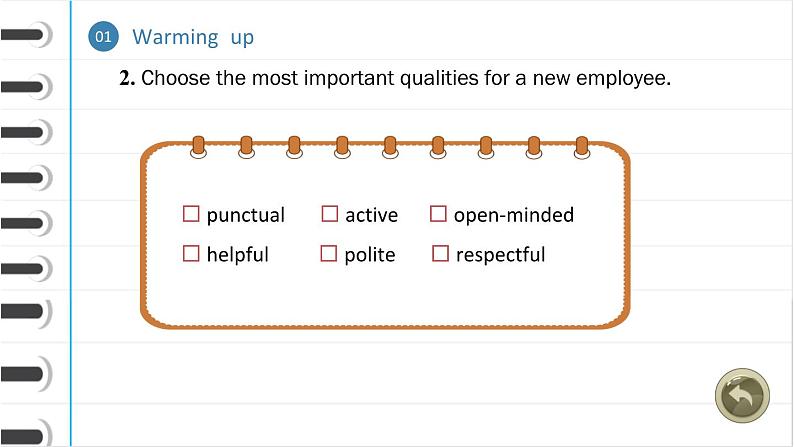
Task: Click the word polite
Action: (370, 255)
